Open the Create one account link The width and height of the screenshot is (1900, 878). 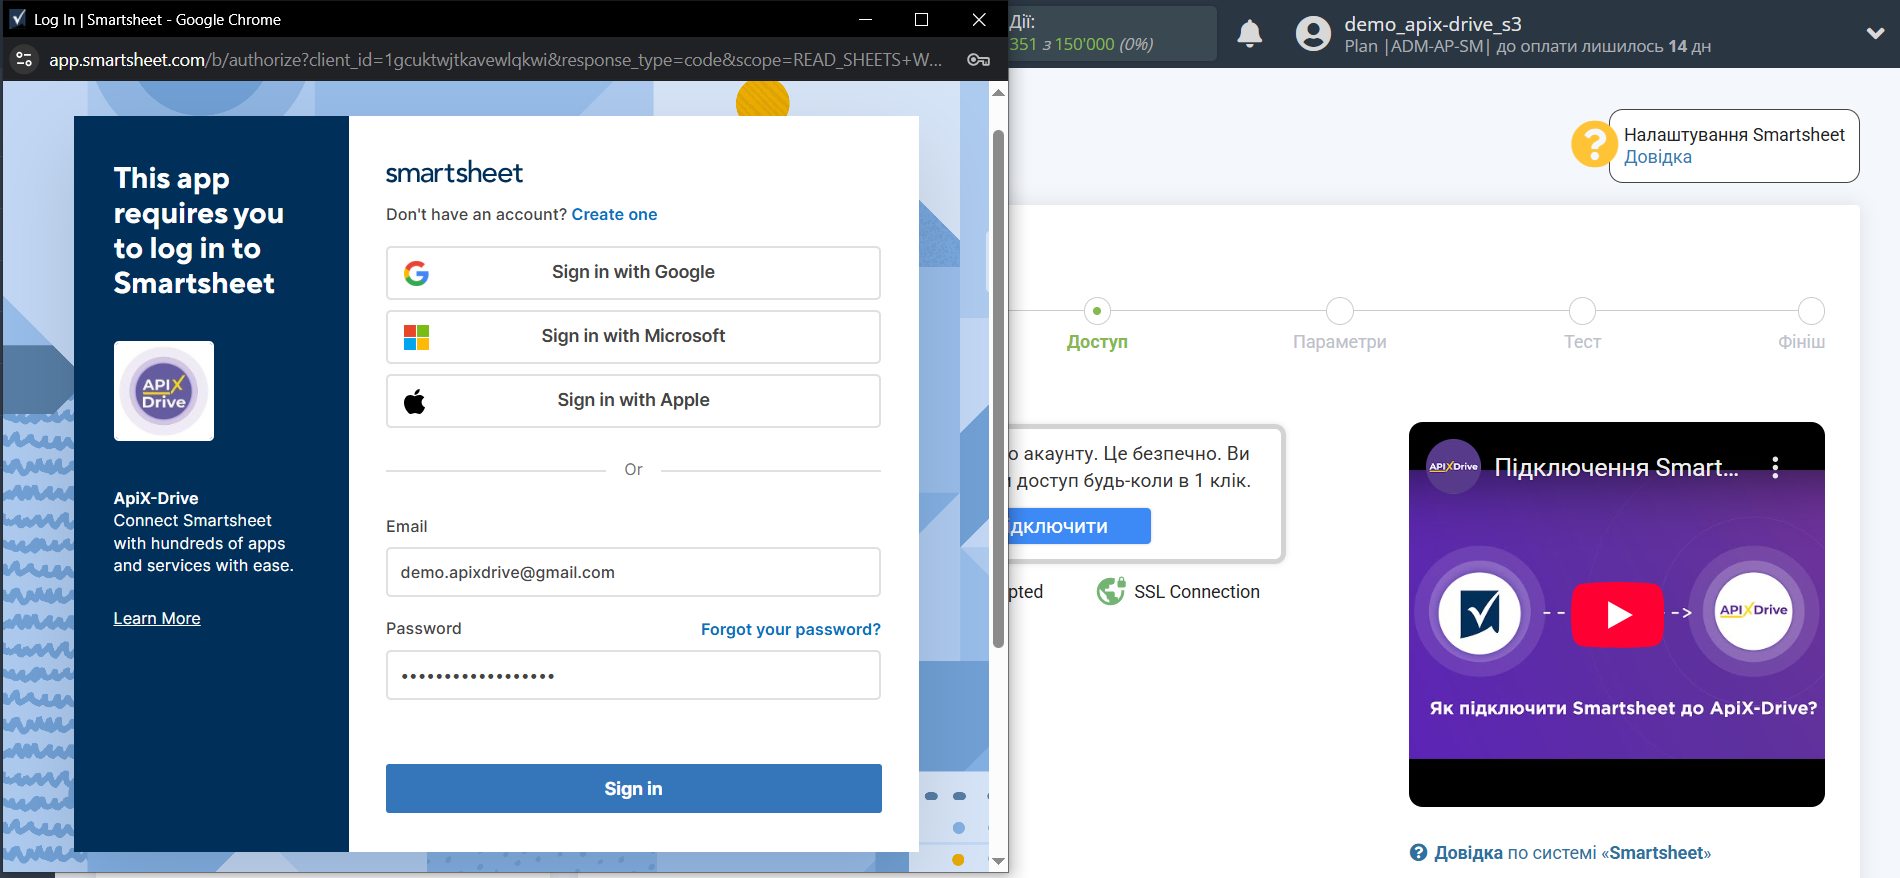point(614,214)
